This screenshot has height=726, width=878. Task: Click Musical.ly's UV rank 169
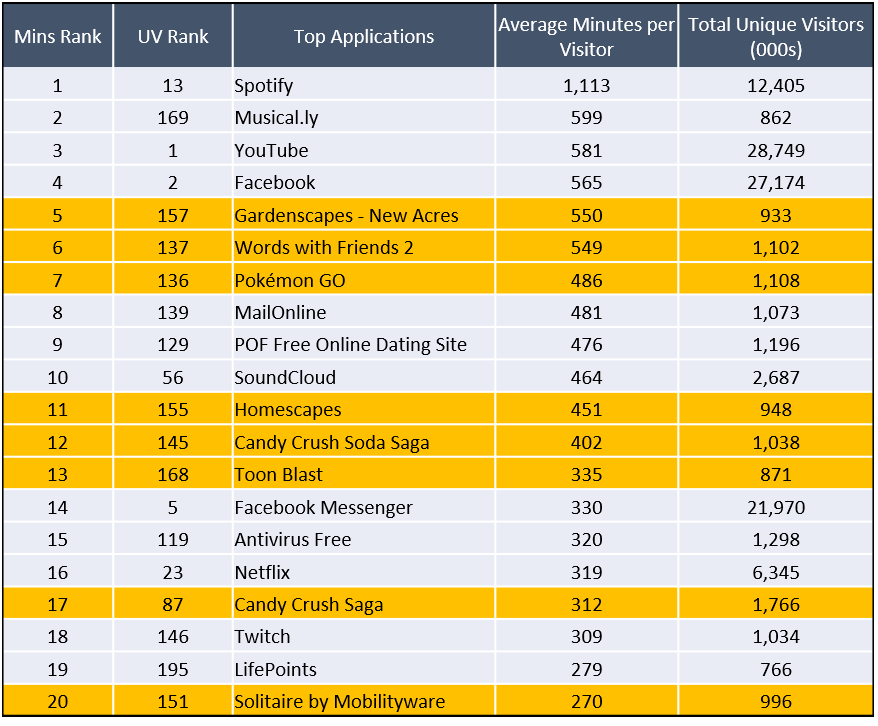tap(172, 118)
